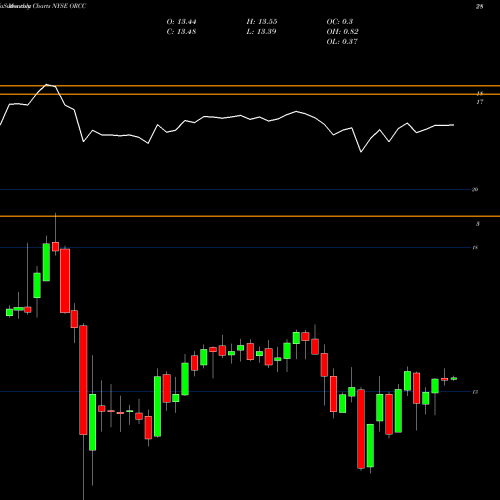Click the 13 price level label
500x500 pixels.
coord(475,392)
